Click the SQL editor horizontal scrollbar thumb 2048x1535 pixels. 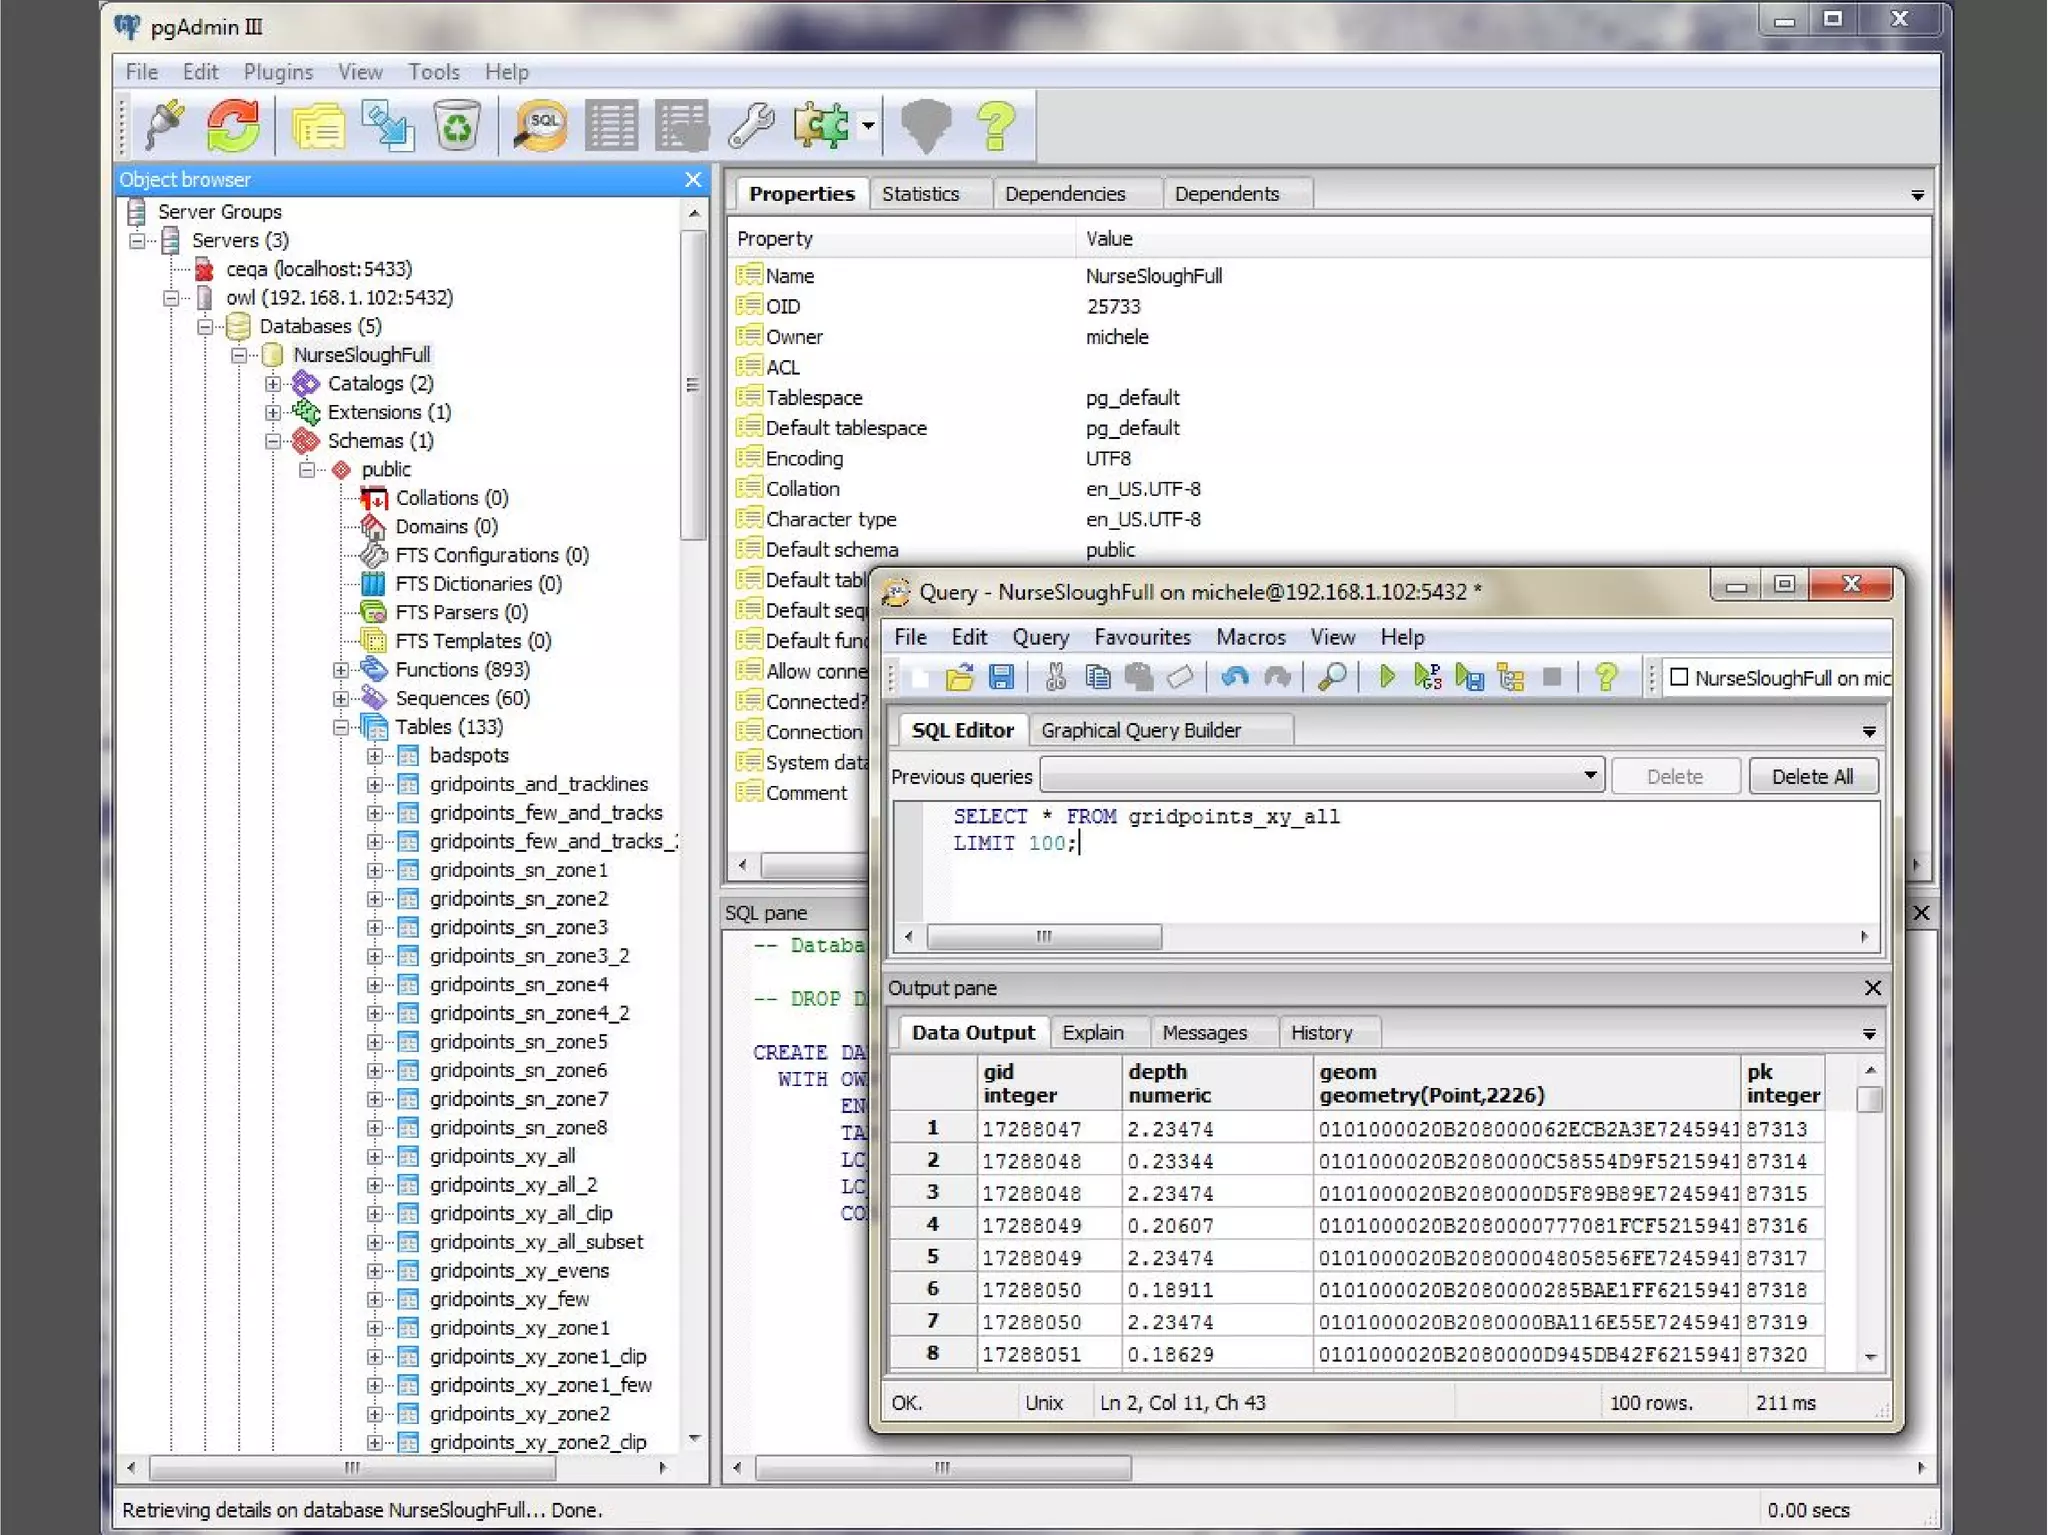pyautogui.click(x=1043, y=937)
